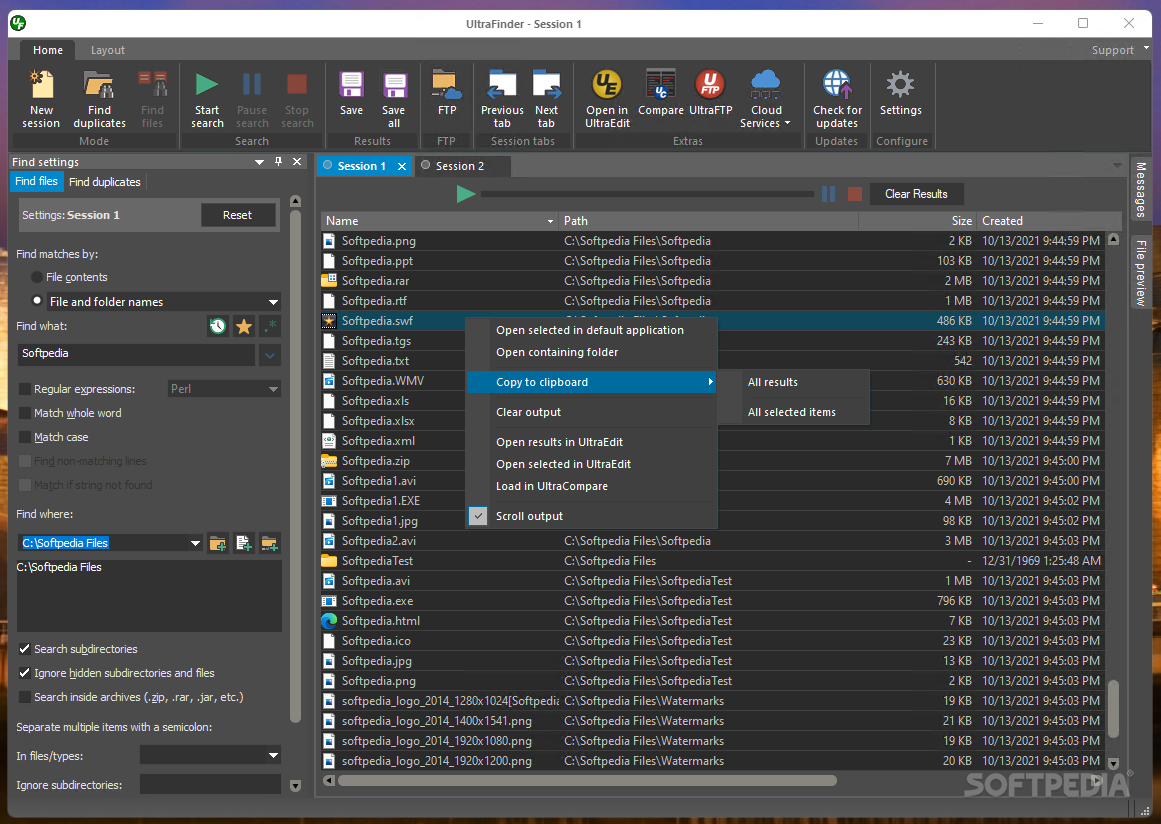Select the Softpedia.html result row

coord(712,621)
